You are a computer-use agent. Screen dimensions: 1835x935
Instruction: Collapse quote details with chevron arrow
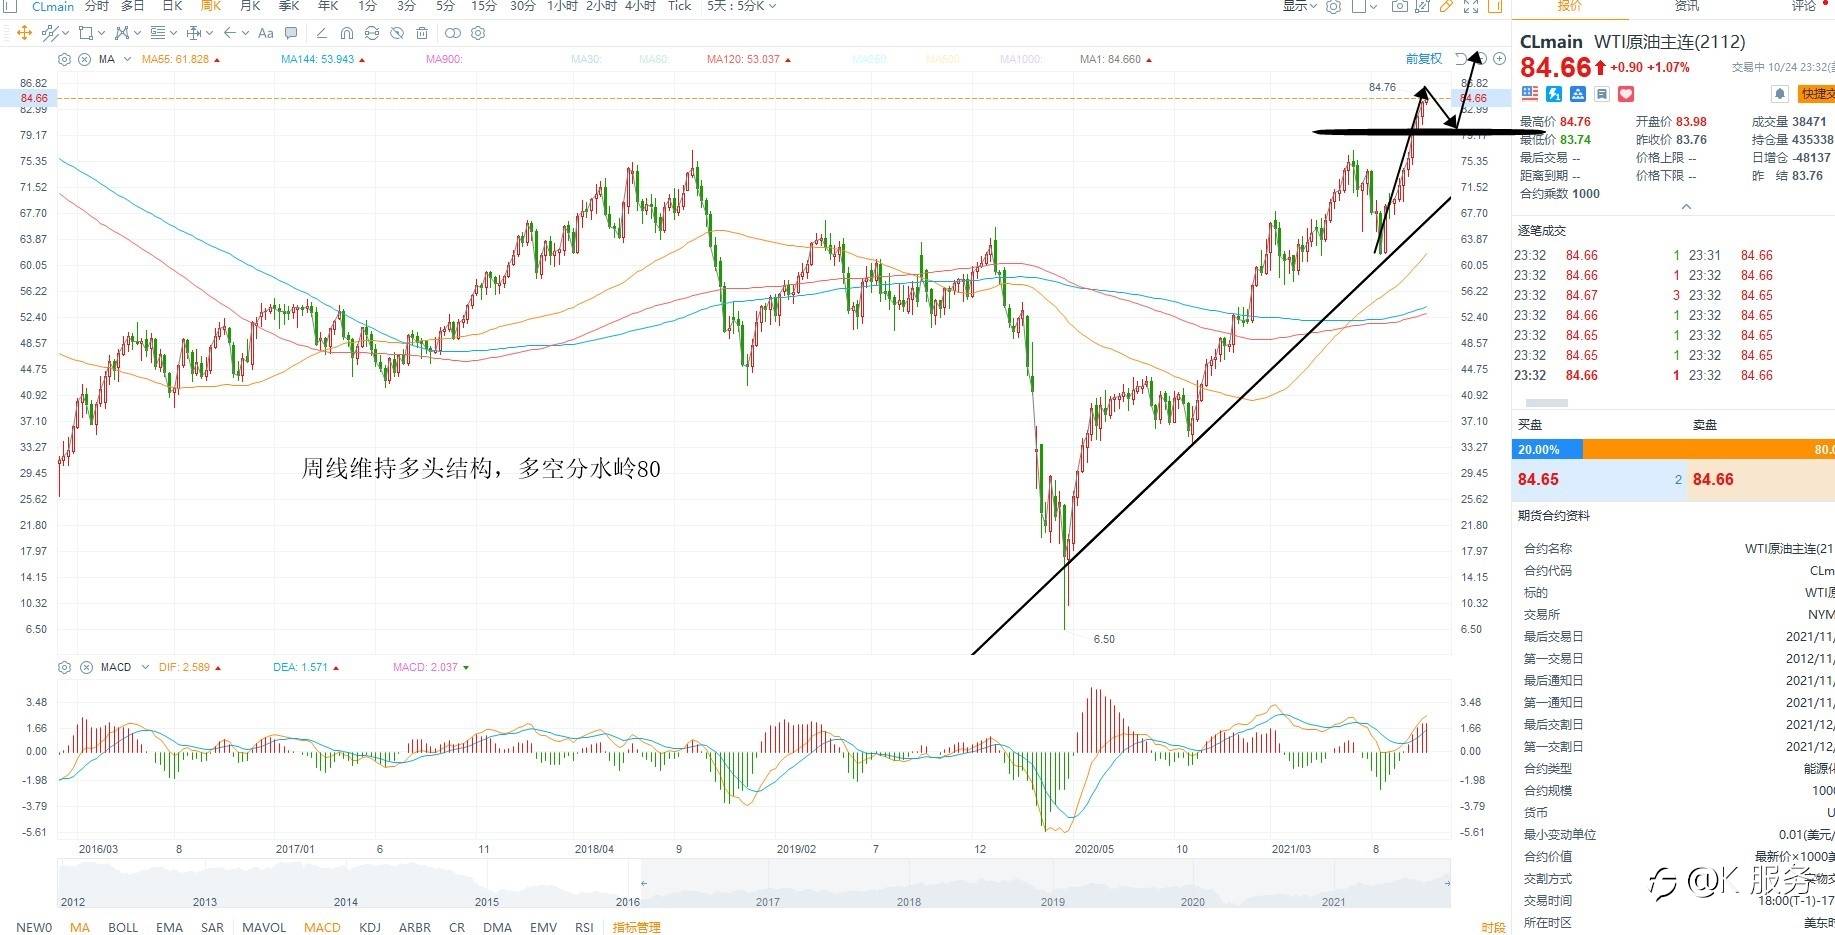(1686, 207)
